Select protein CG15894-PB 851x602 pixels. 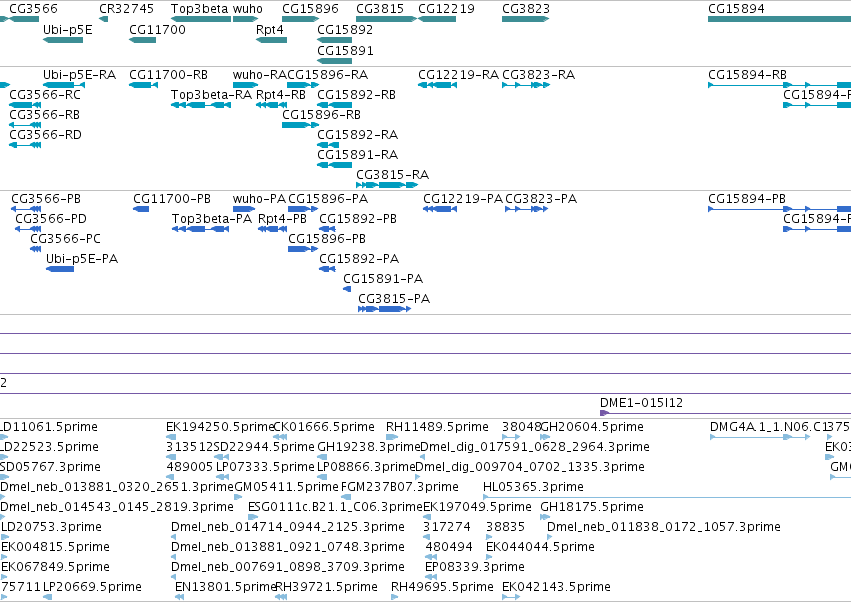click(747, 199)
